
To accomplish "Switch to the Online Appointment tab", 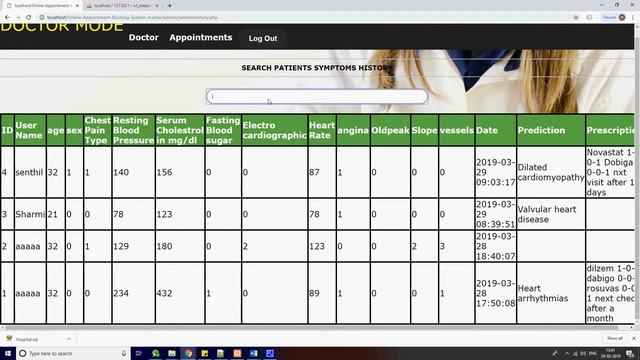I will tap(42, 6).
